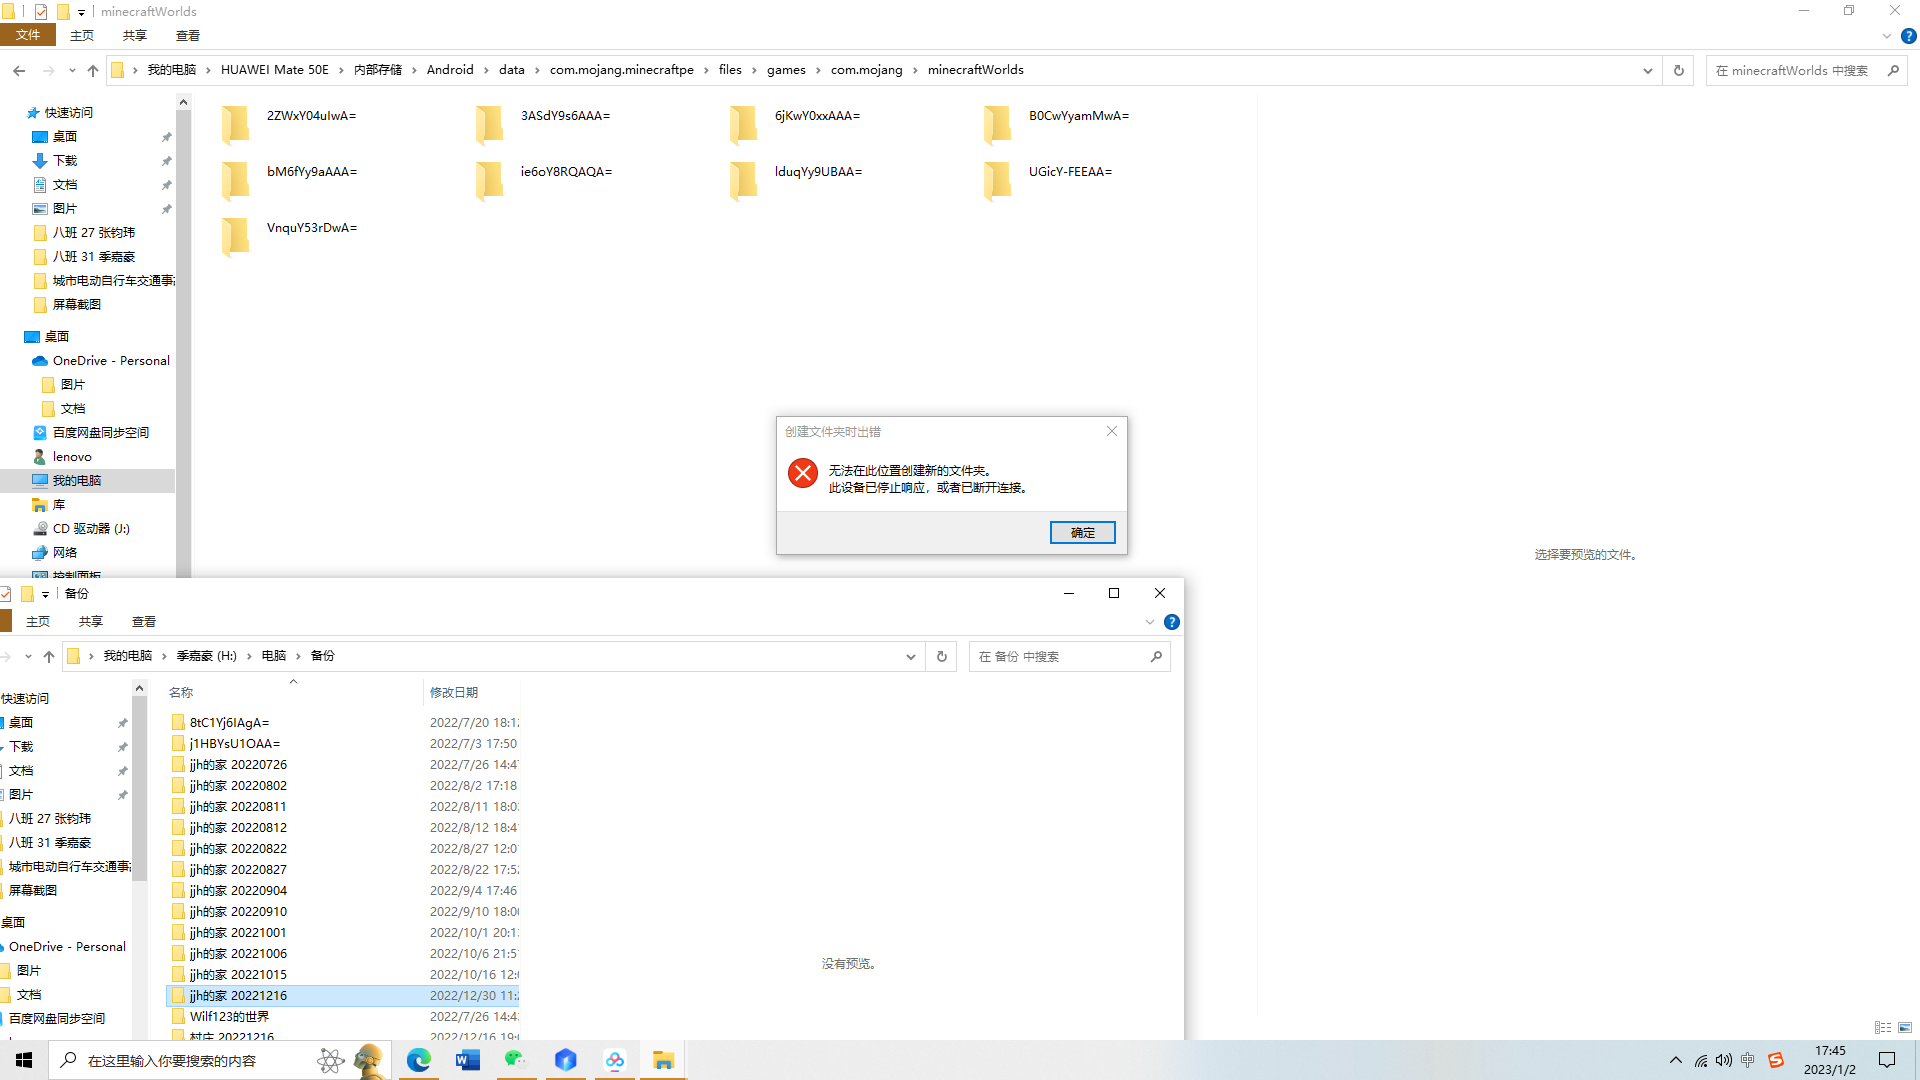Expand the ribbon chevron in 备份 window
This screenshot has height=1080, width=1920.
[1149, 622]
